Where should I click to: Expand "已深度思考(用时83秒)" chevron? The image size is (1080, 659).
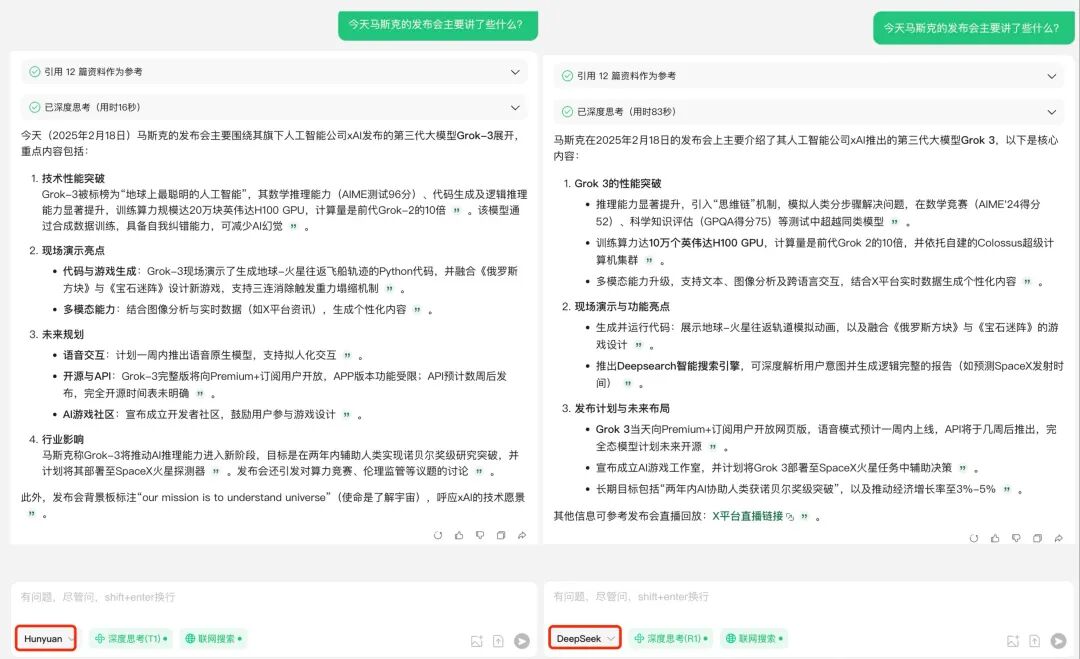click(1051, 112)
